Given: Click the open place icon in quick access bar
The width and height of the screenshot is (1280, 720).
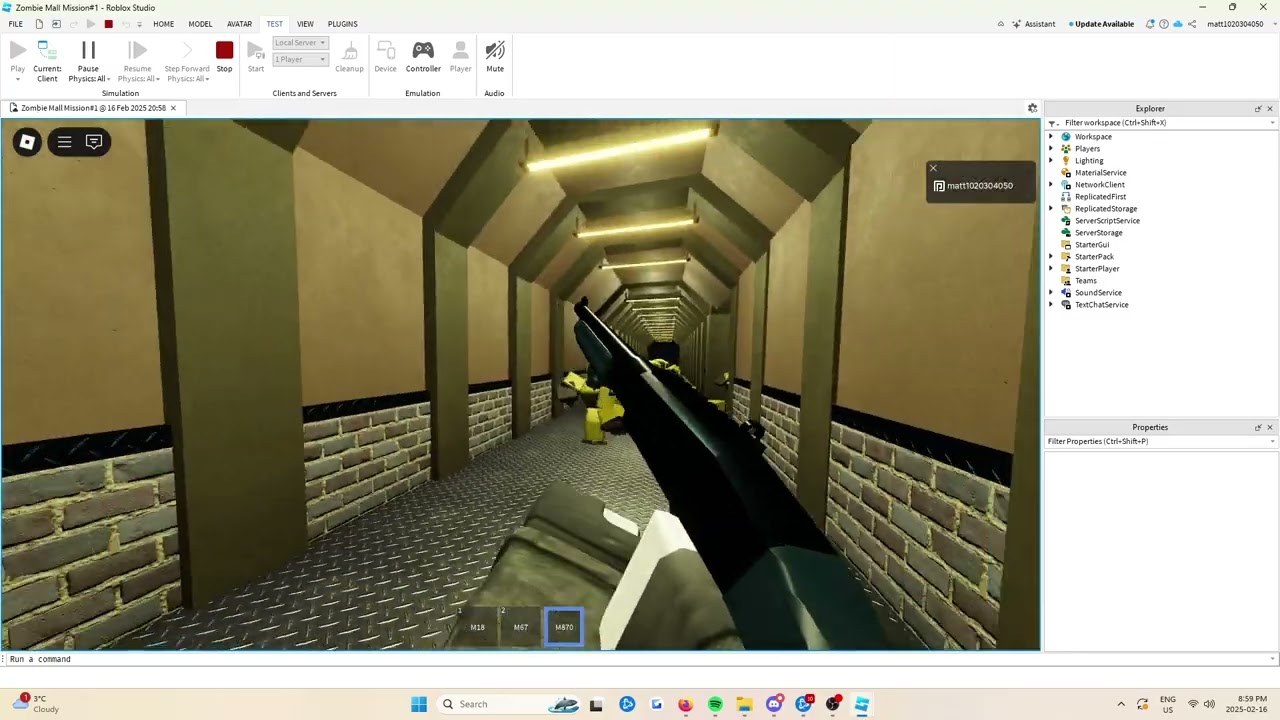Looking at the screenshot, I should click(56, 24).
